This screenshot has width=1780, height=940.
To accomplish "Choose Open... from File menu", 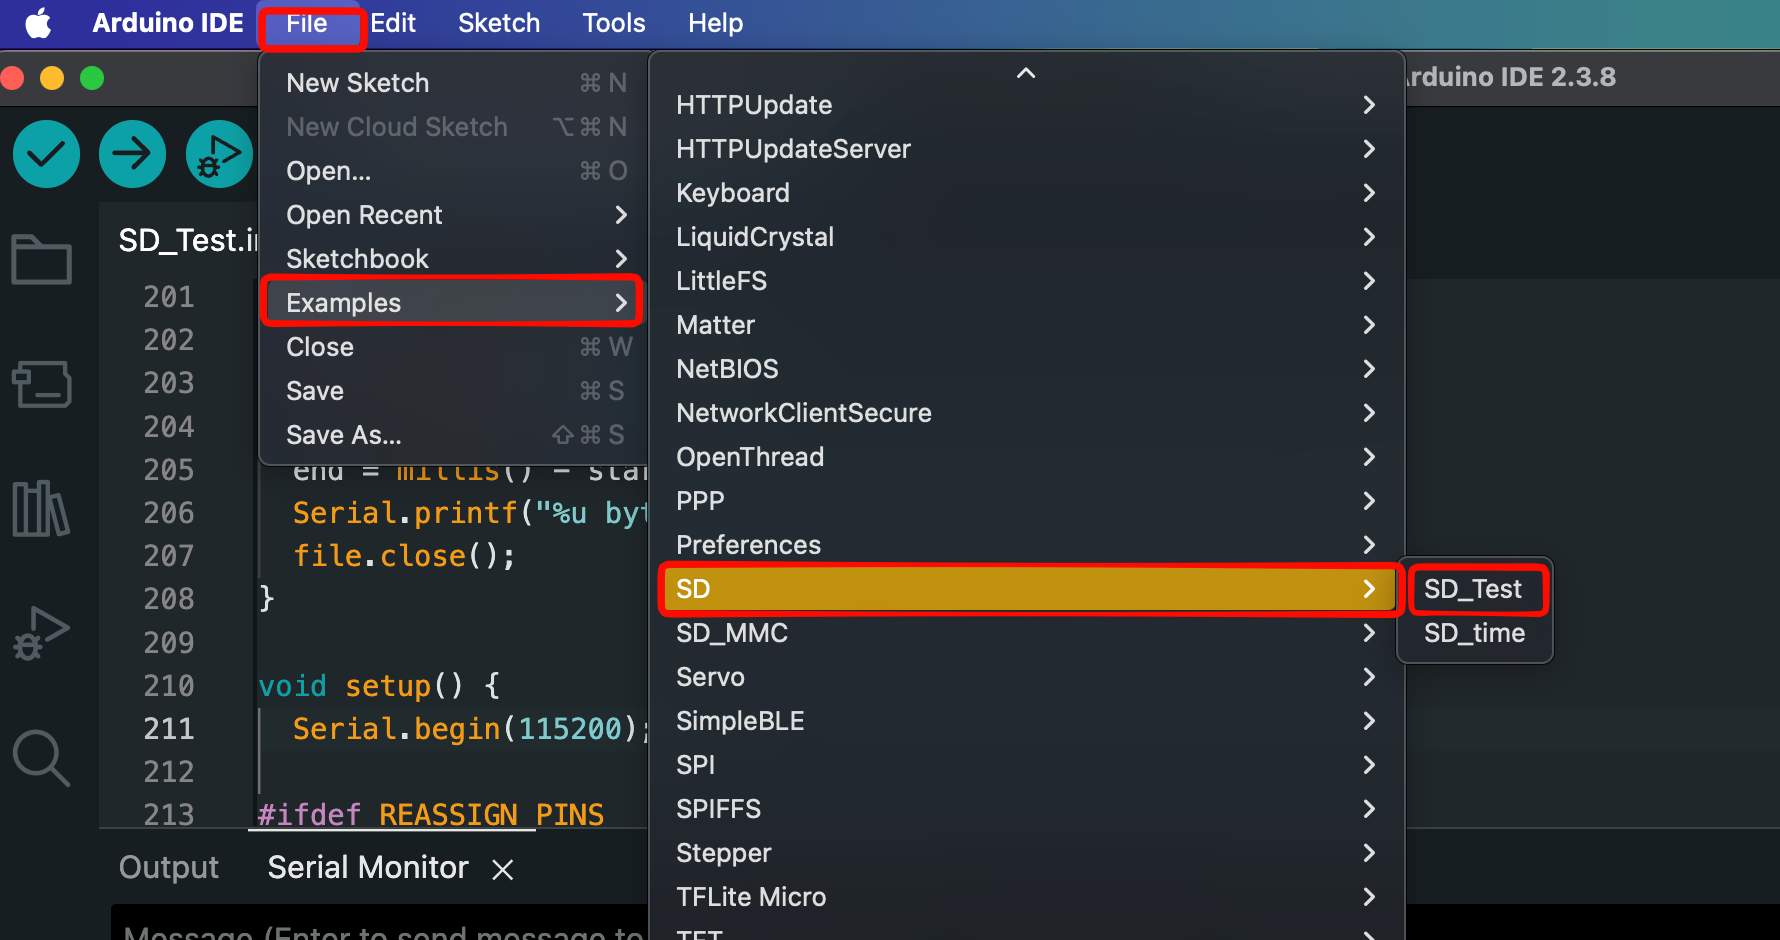I will [453, 171].
